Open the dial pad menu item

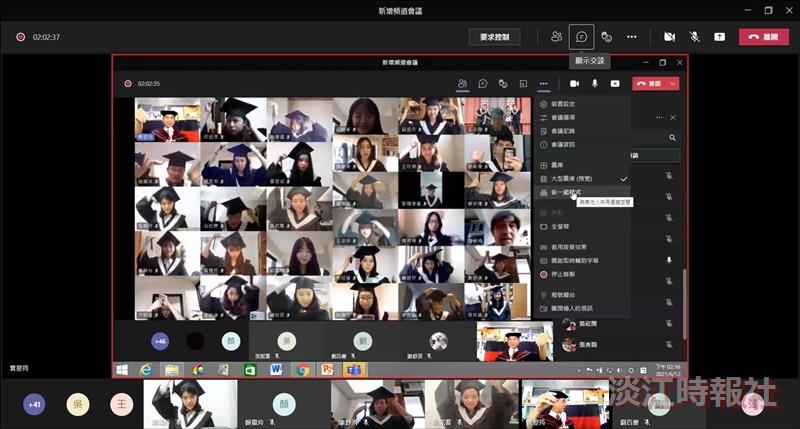click(584, 295)
